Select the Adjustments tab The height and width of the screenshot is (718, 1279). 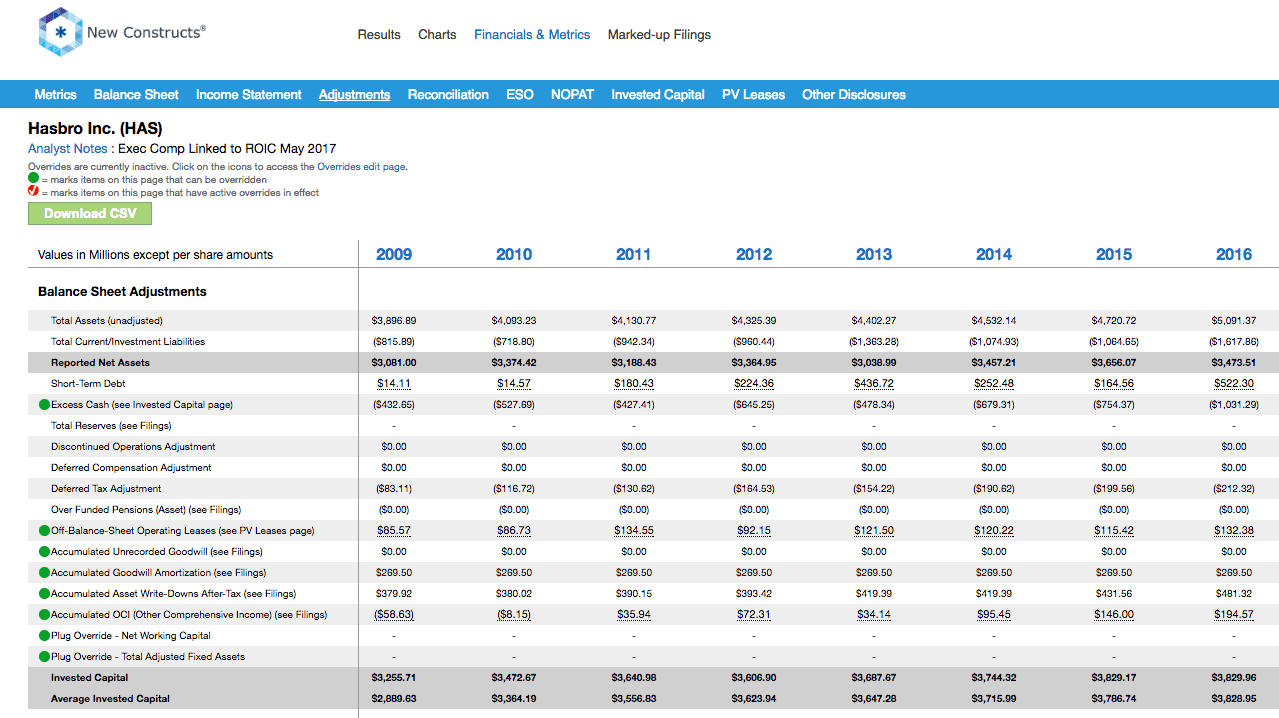tap(354, 95)
